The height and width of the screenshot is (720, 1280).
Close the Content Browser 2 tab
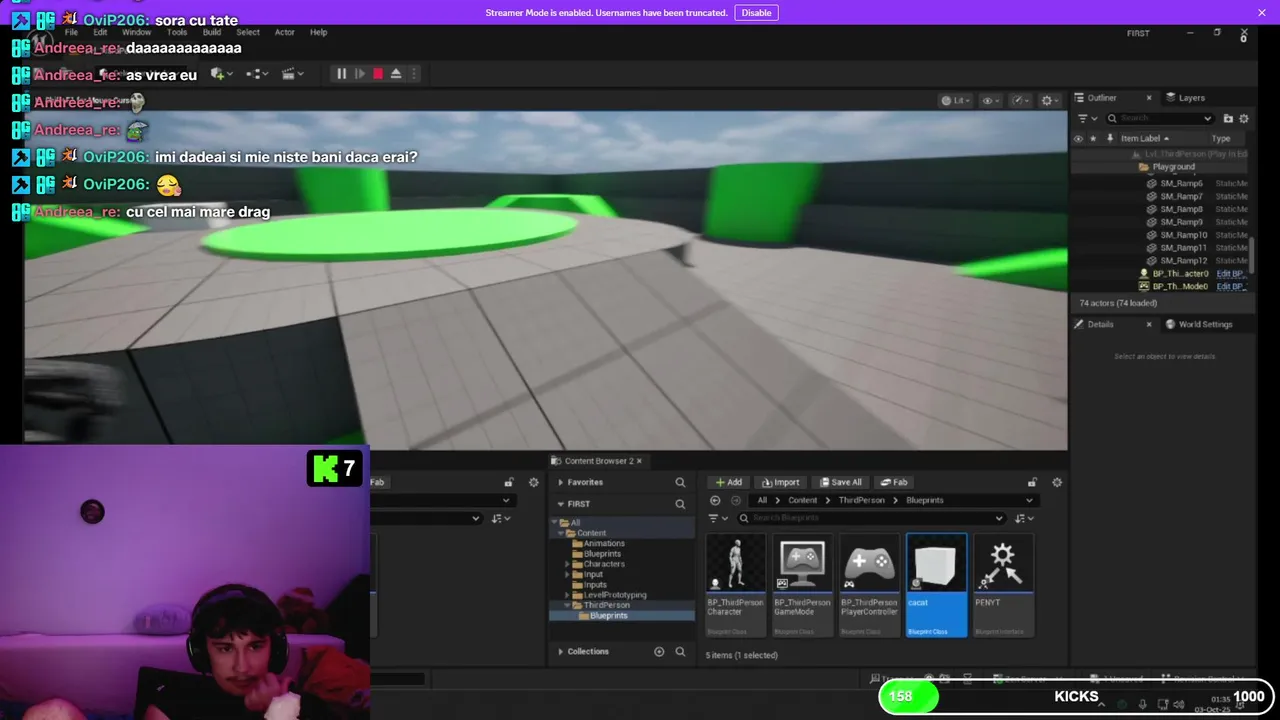pyautogui.click(x=639, y=461)
